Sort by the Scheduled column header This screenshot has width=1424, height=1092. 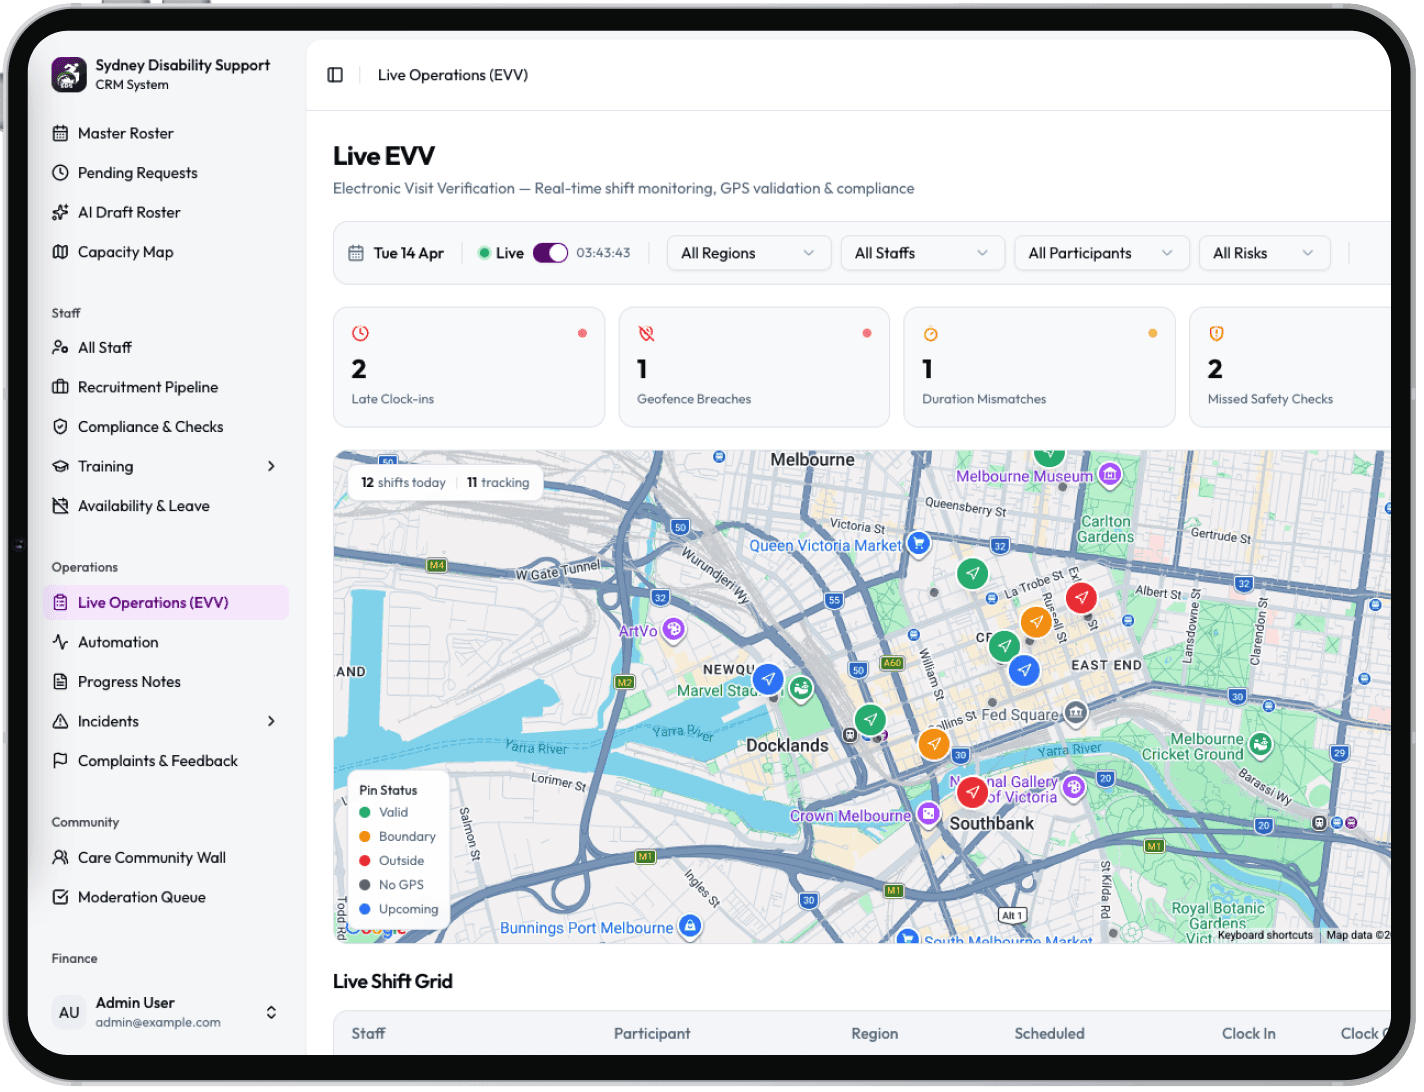(x=1049, y=1033)
